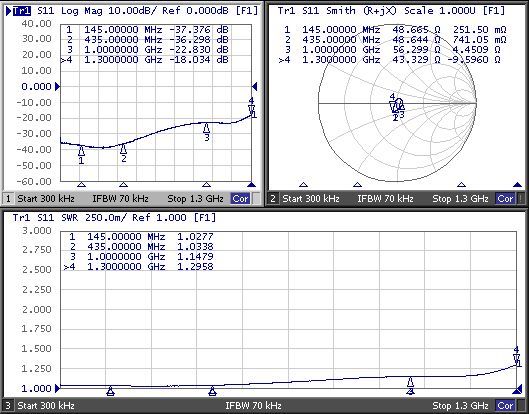Click the -60.00 bottom value on Log Mag axis
Screen dimensions: 529x414
(34, 182)
